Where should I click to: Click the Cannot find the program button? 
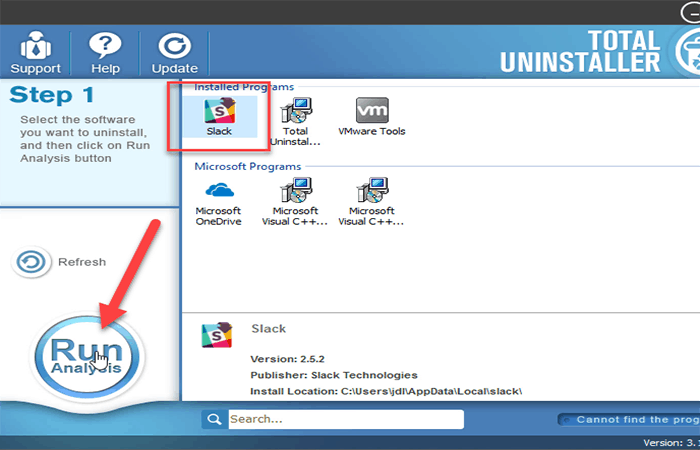(629, 420)
